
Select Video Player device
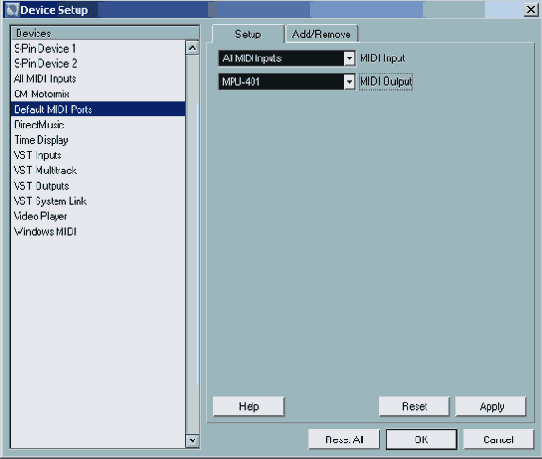[98, 216]
